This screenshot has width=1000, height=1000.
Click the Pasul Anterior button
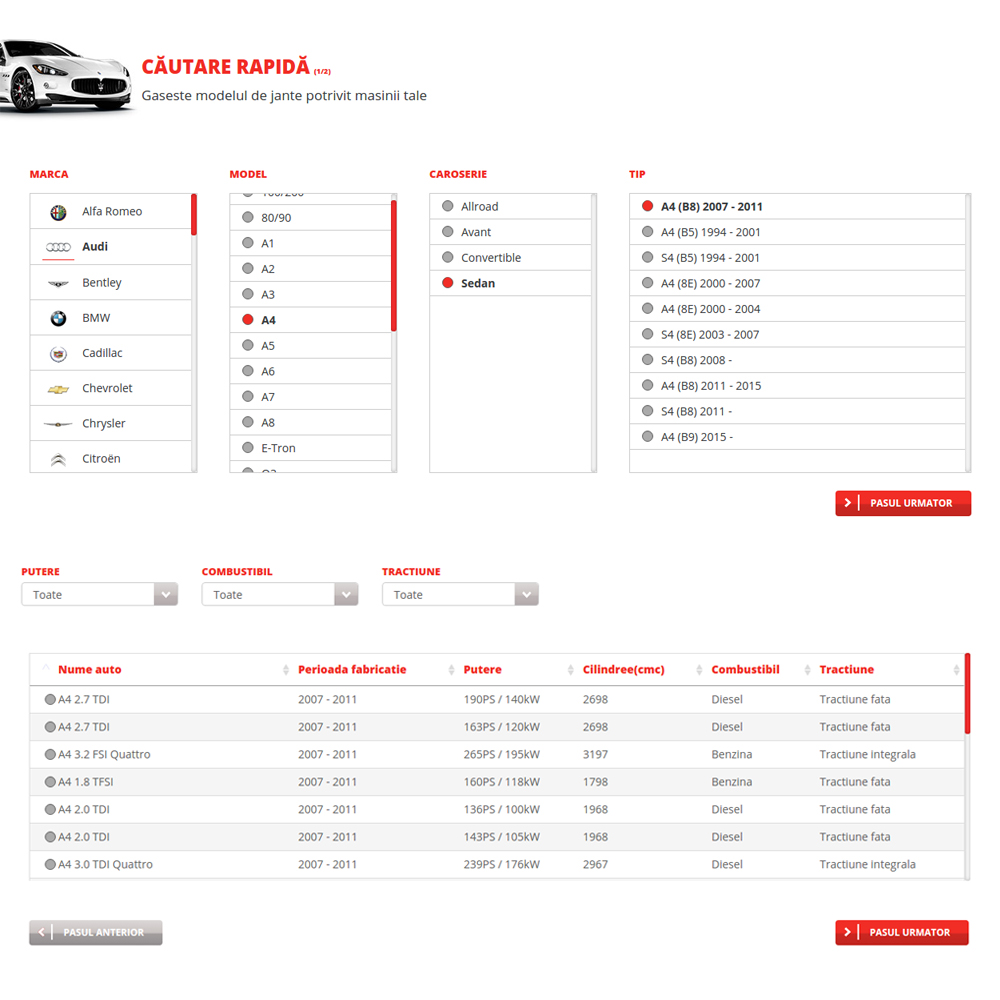point(96,932)
